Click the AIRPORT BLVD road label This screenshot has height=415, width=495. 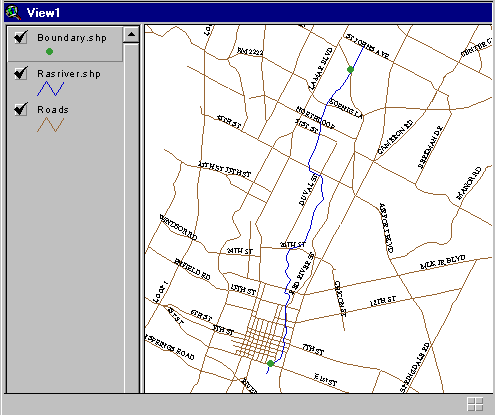387,228
